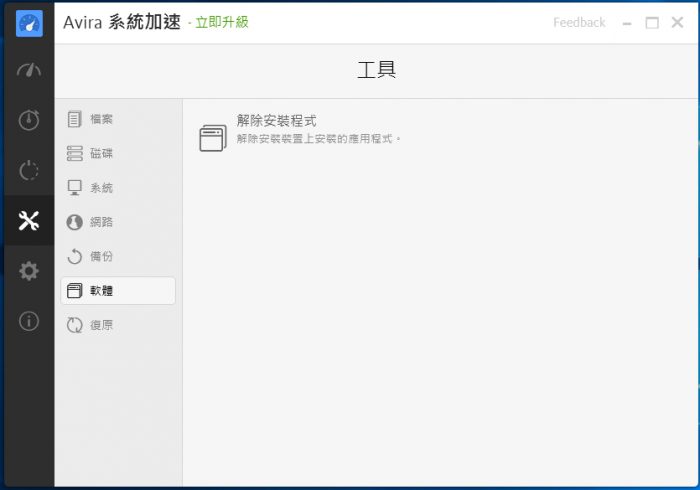Click the uninstaller description text 解除安裝裝置上安裝的應用程式
The height and width of the screenshot is (490, 700).
coord(318,139)
